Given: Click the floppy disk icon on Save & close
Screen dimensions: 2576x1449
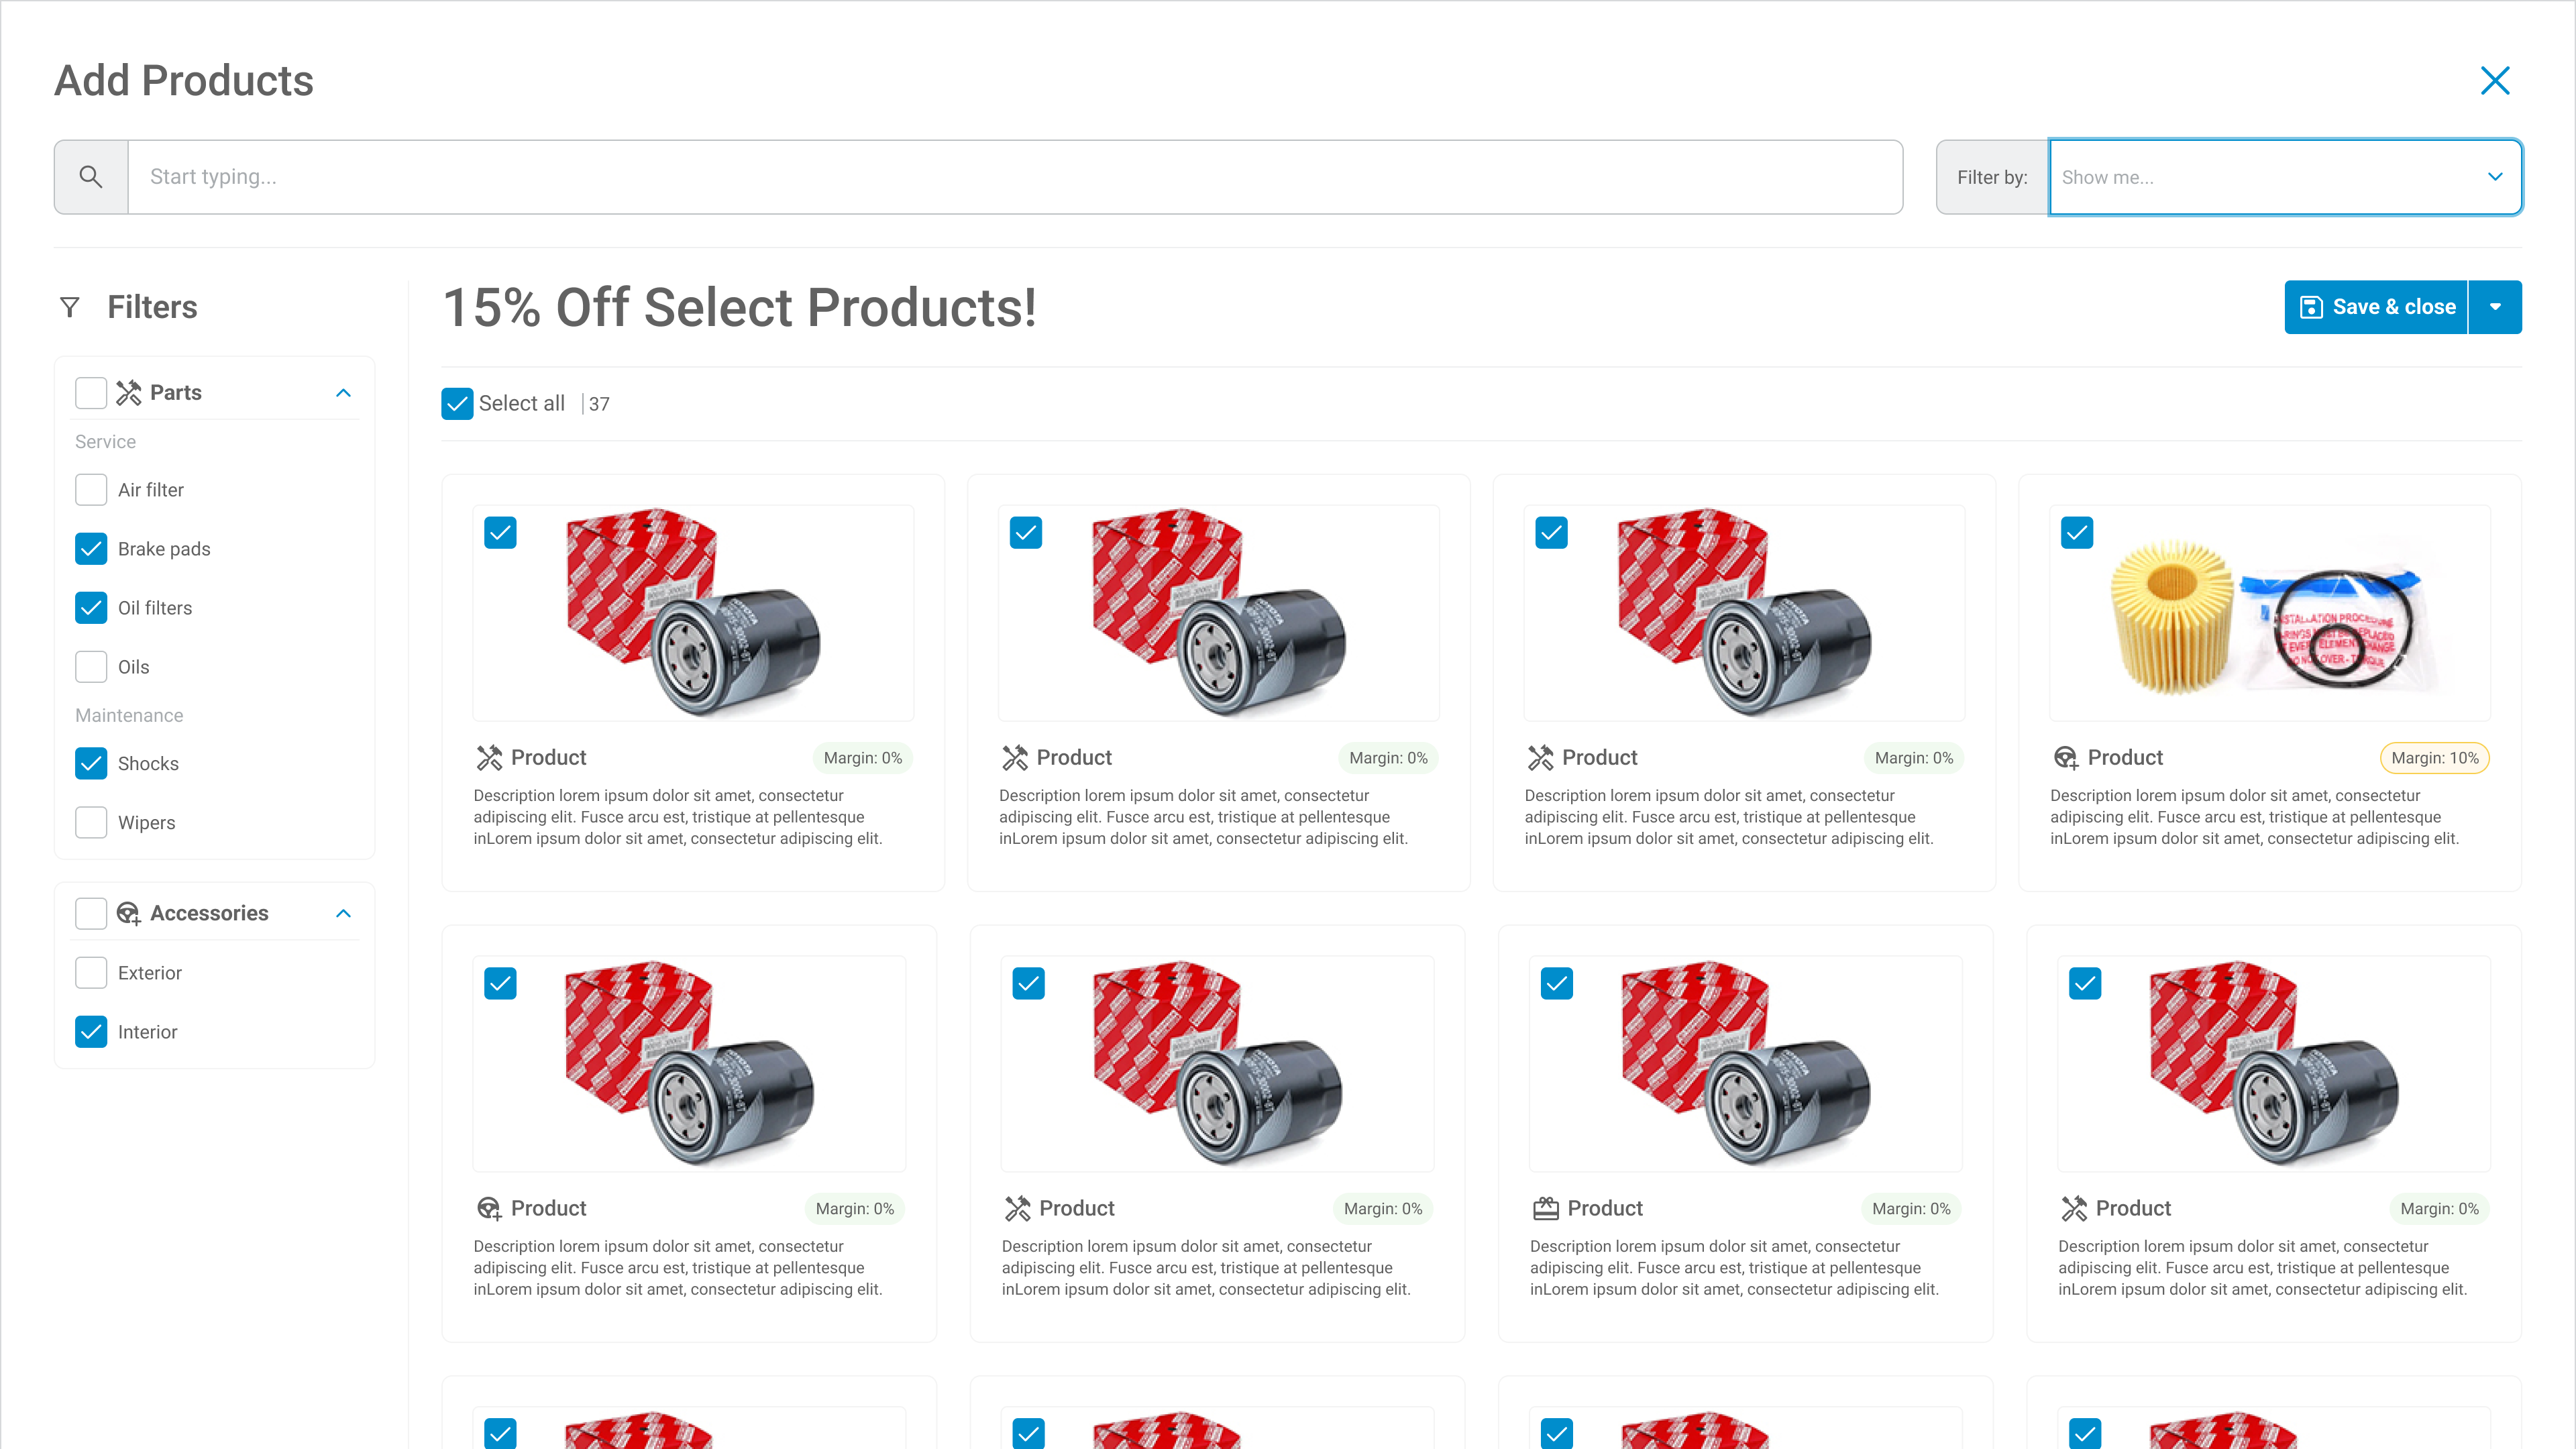Looking at the screenshot, I should point(2311,307).
